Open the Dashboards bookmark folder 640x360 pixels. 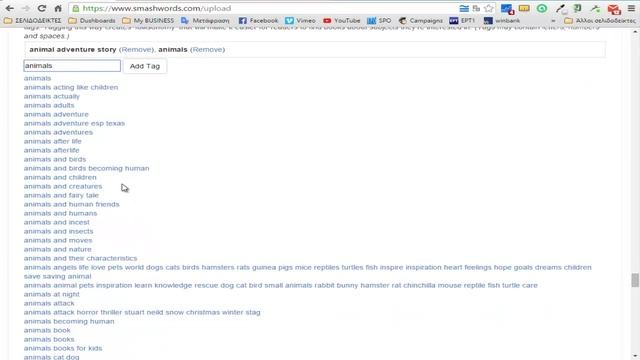(x=92, y=20)
